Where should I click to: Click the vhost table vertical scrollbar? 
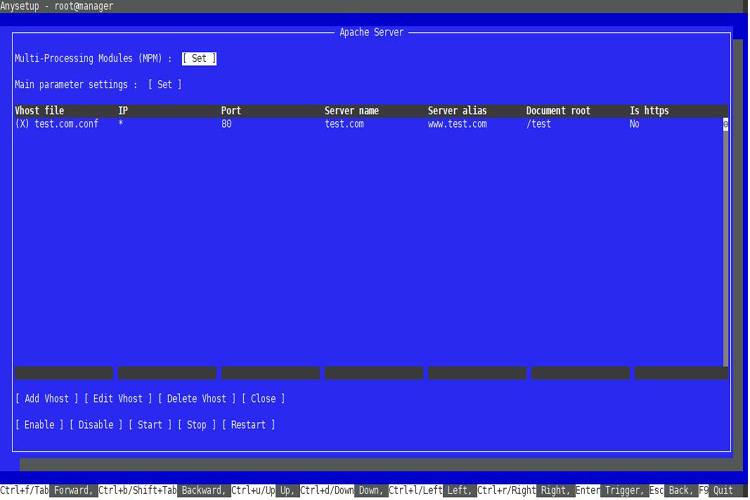point(726,242)
